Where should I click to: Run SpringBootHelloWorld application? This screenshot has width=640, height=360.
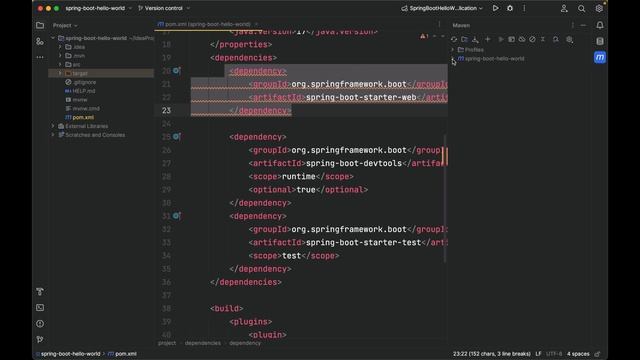495,8
